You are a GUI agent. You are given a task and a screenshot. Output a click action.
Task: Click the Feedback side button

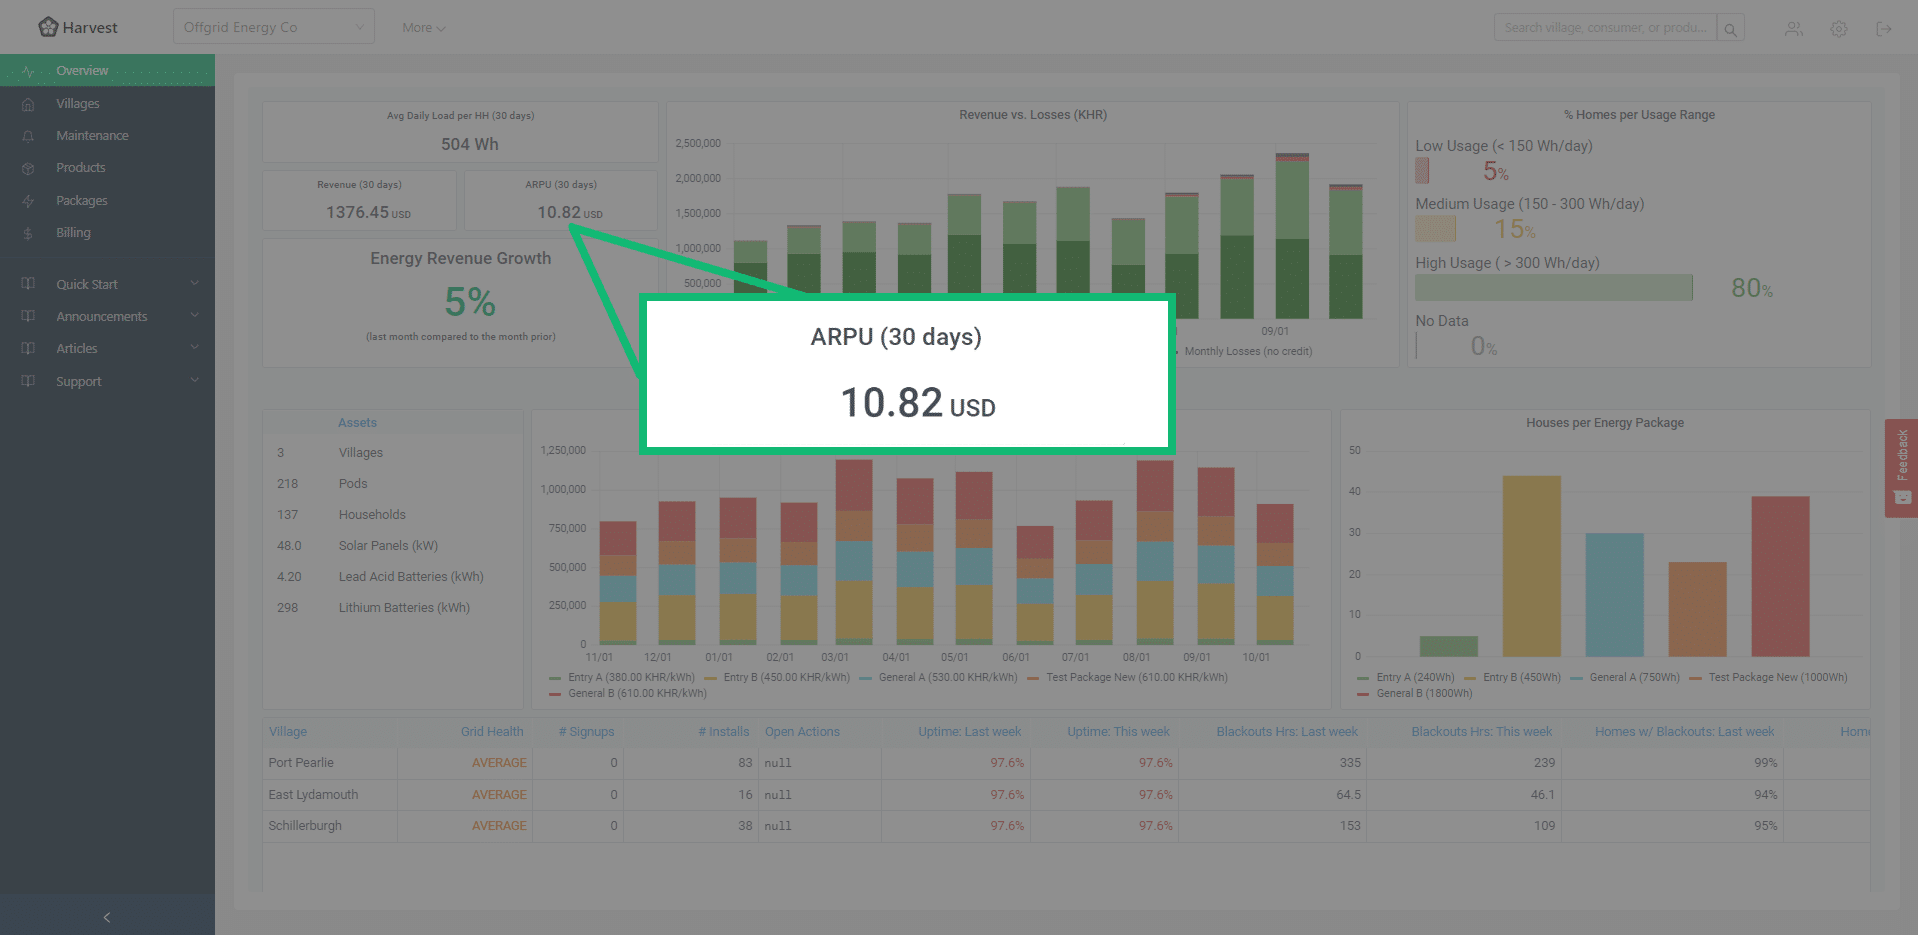tap(1901, 467)
